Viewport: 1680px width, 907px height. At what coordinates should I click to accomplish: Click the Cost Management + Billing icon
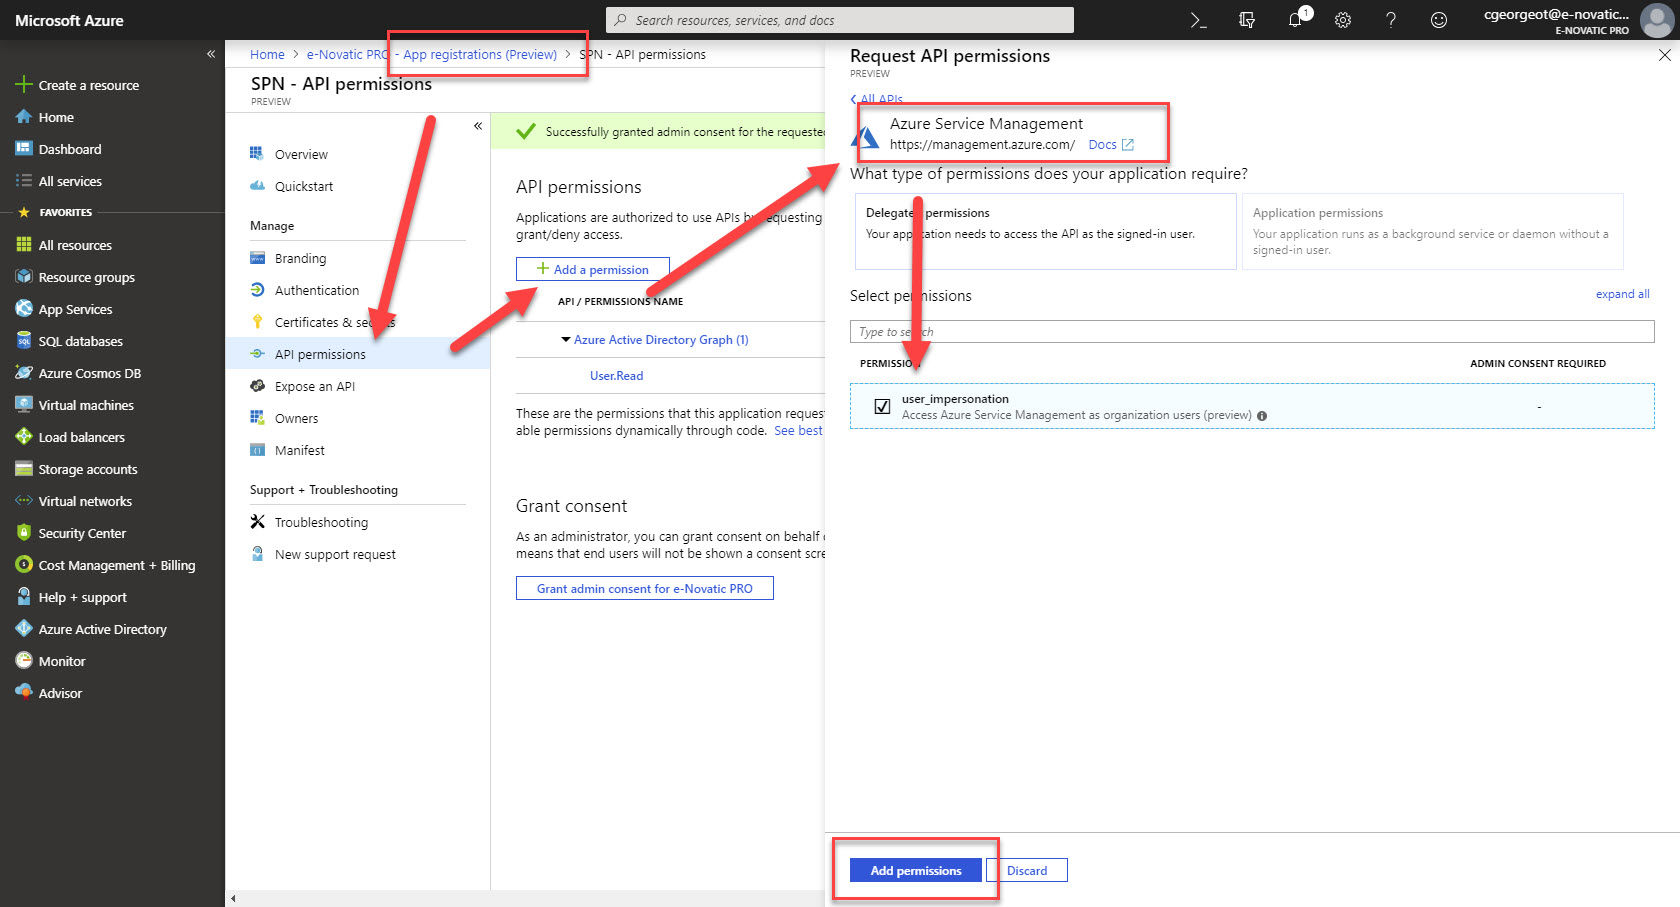coord(24,565)
